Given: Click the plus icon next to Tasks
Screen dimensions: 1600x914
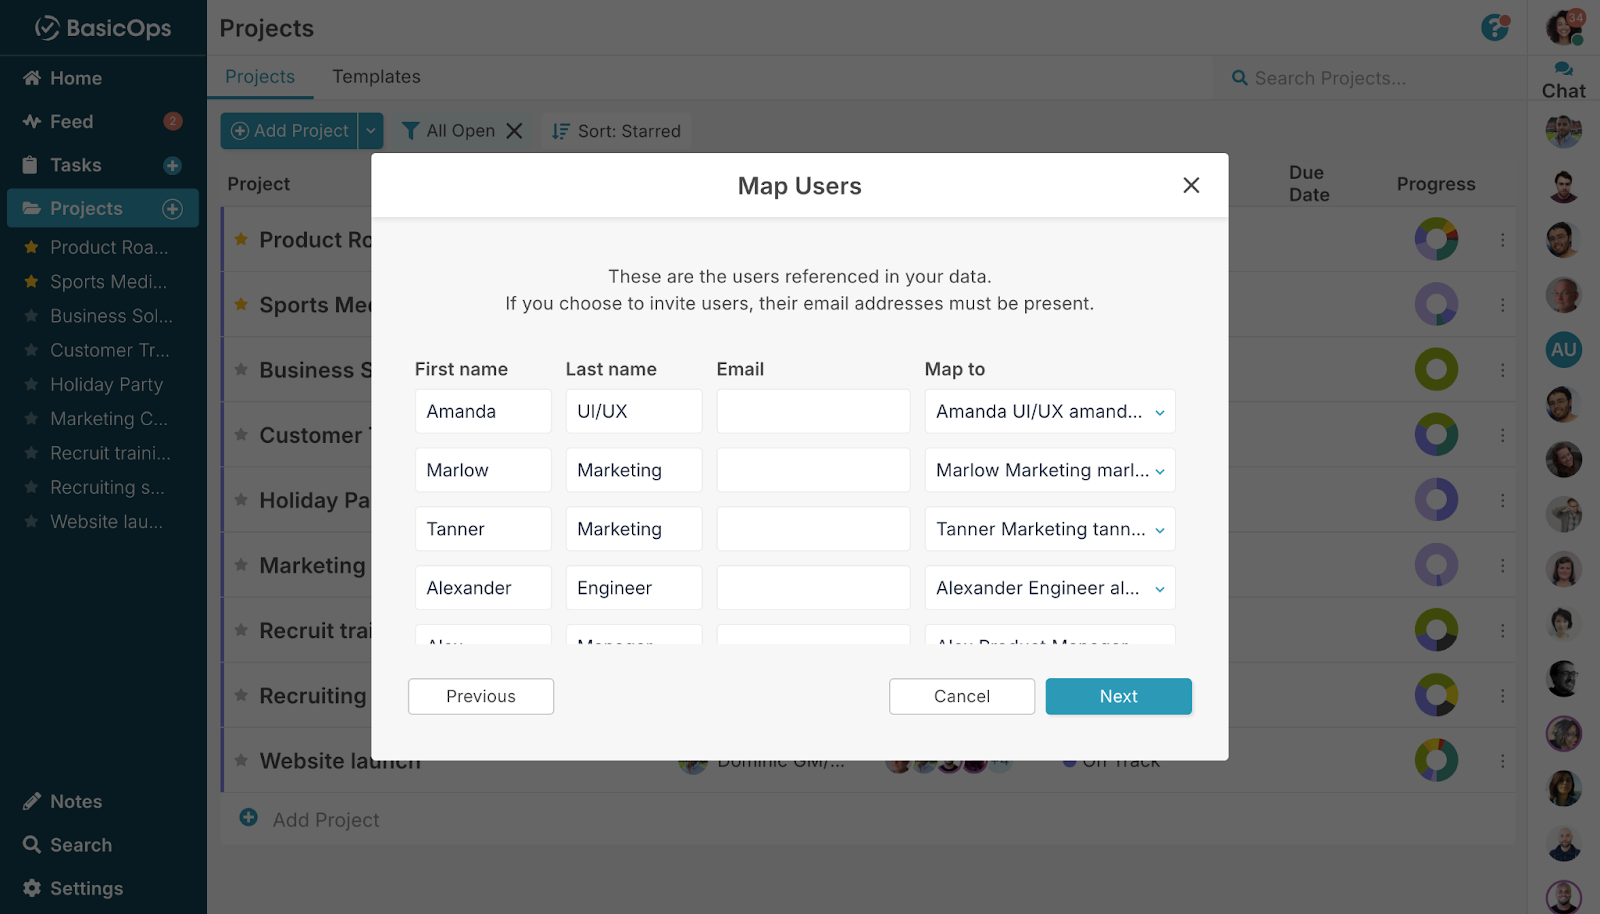Looking at the screenshot, I should (x=172, y=166).
